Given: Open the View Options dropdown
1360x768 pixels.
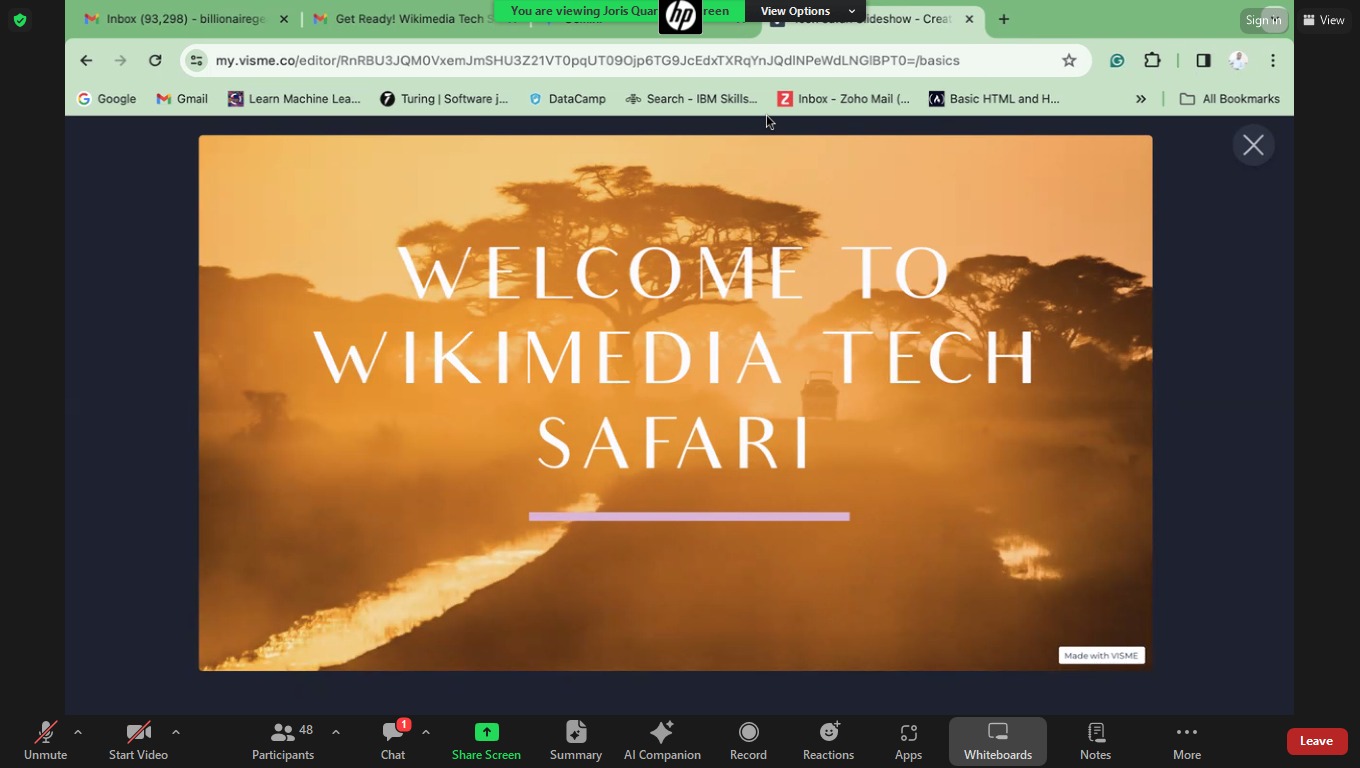Looking at the screenshot, I should pyautogui.click(x=807, y=11).
